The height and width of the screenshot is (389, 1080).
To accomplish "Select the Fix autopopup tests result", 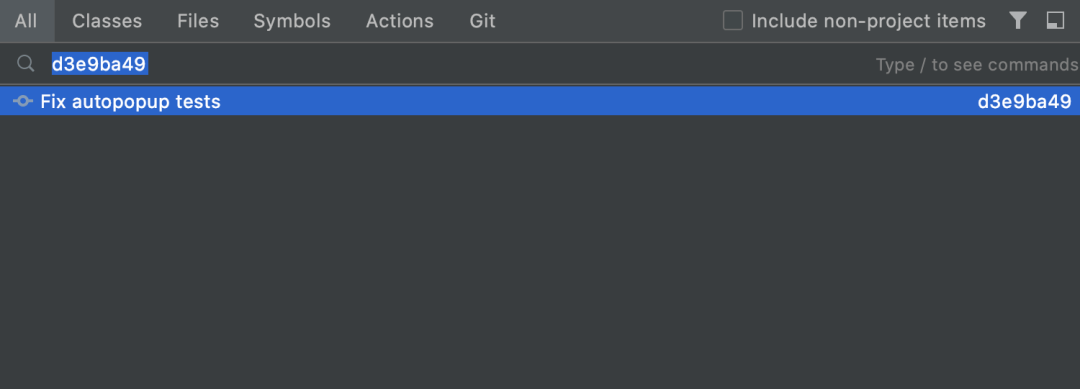I will (x=130, y=102).
